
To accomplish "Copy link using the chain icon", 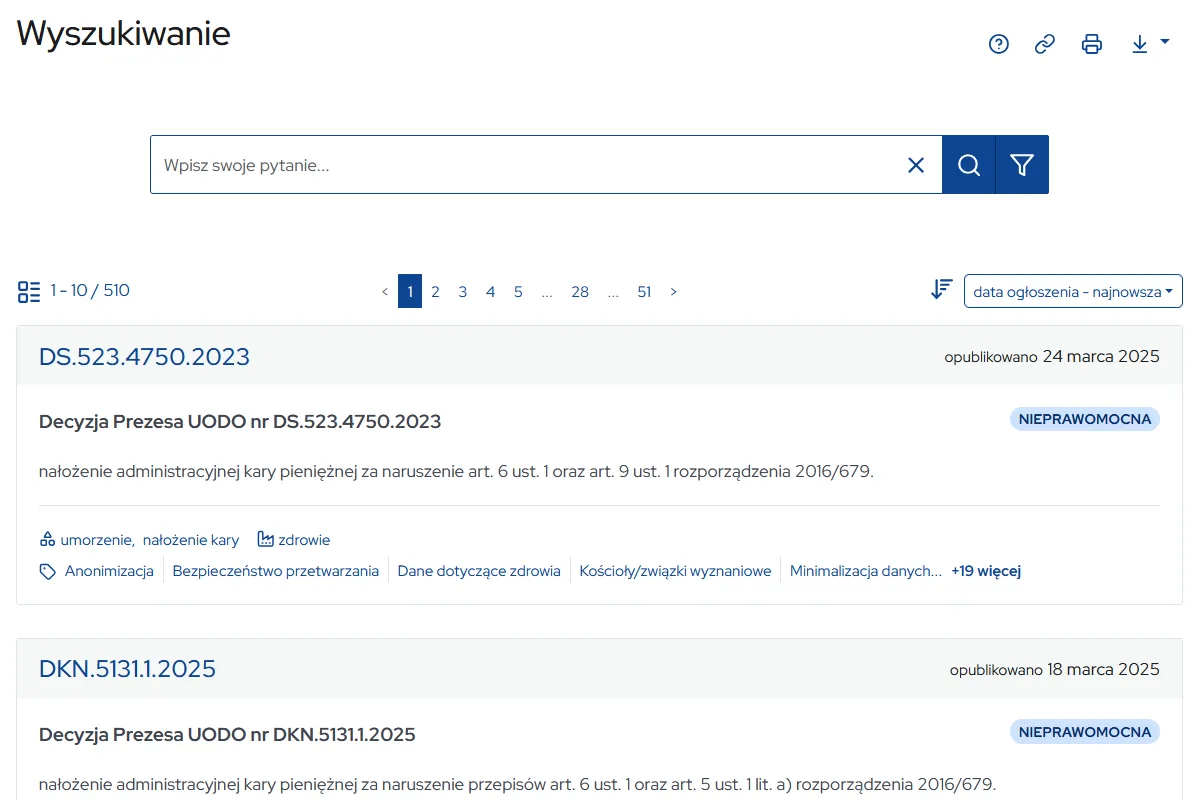I will coord(1045,44).
